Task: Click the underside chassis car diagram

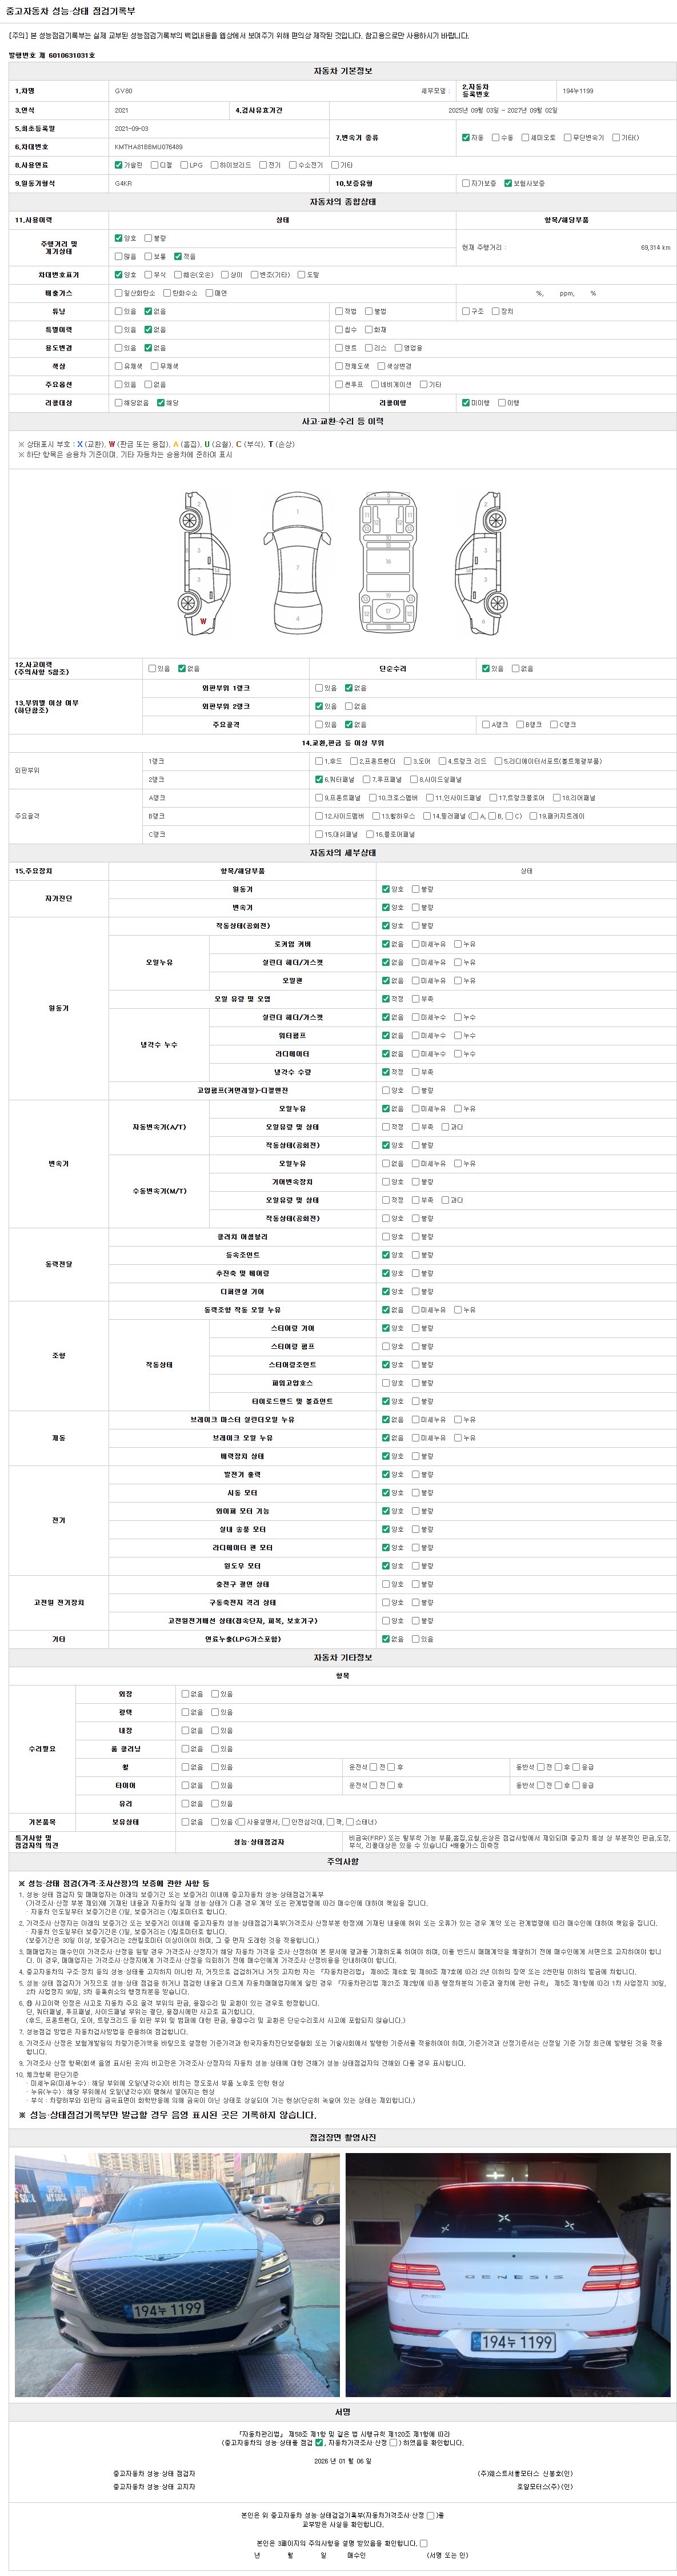Action: pyautogui.click(x=388, y=563)
